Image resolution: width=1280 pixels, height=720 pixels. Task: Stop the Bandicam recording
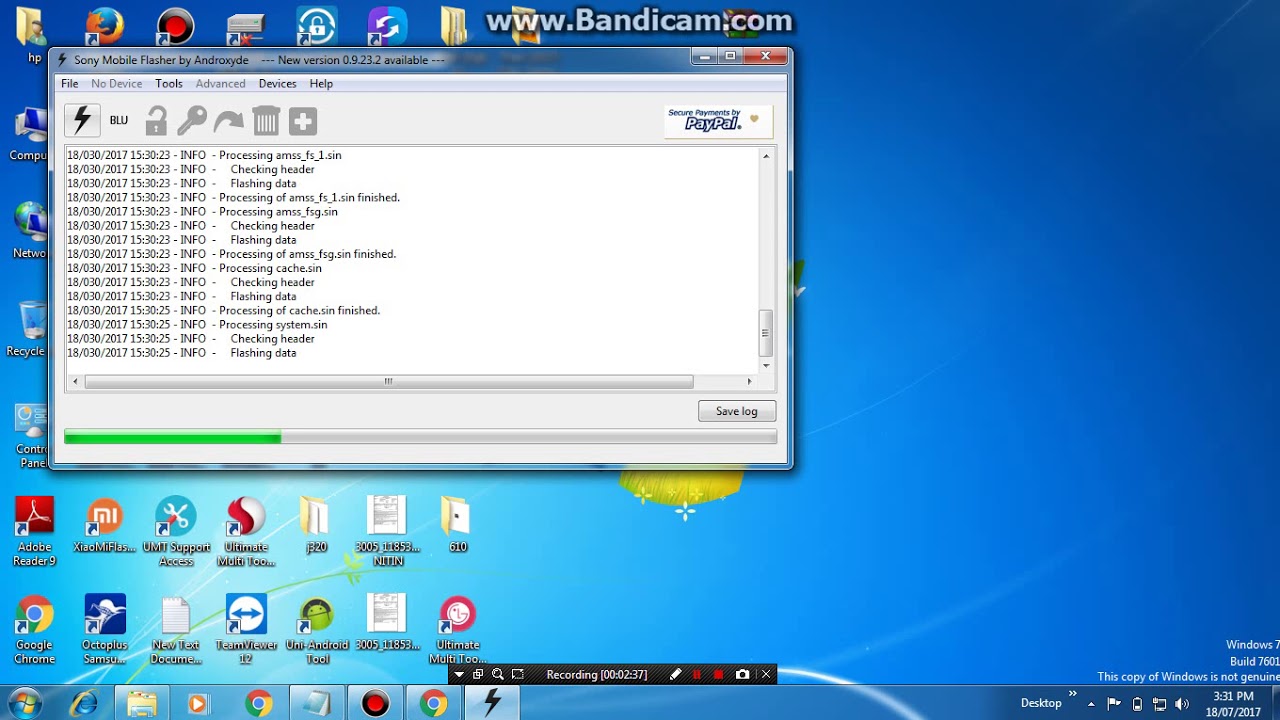718,675
